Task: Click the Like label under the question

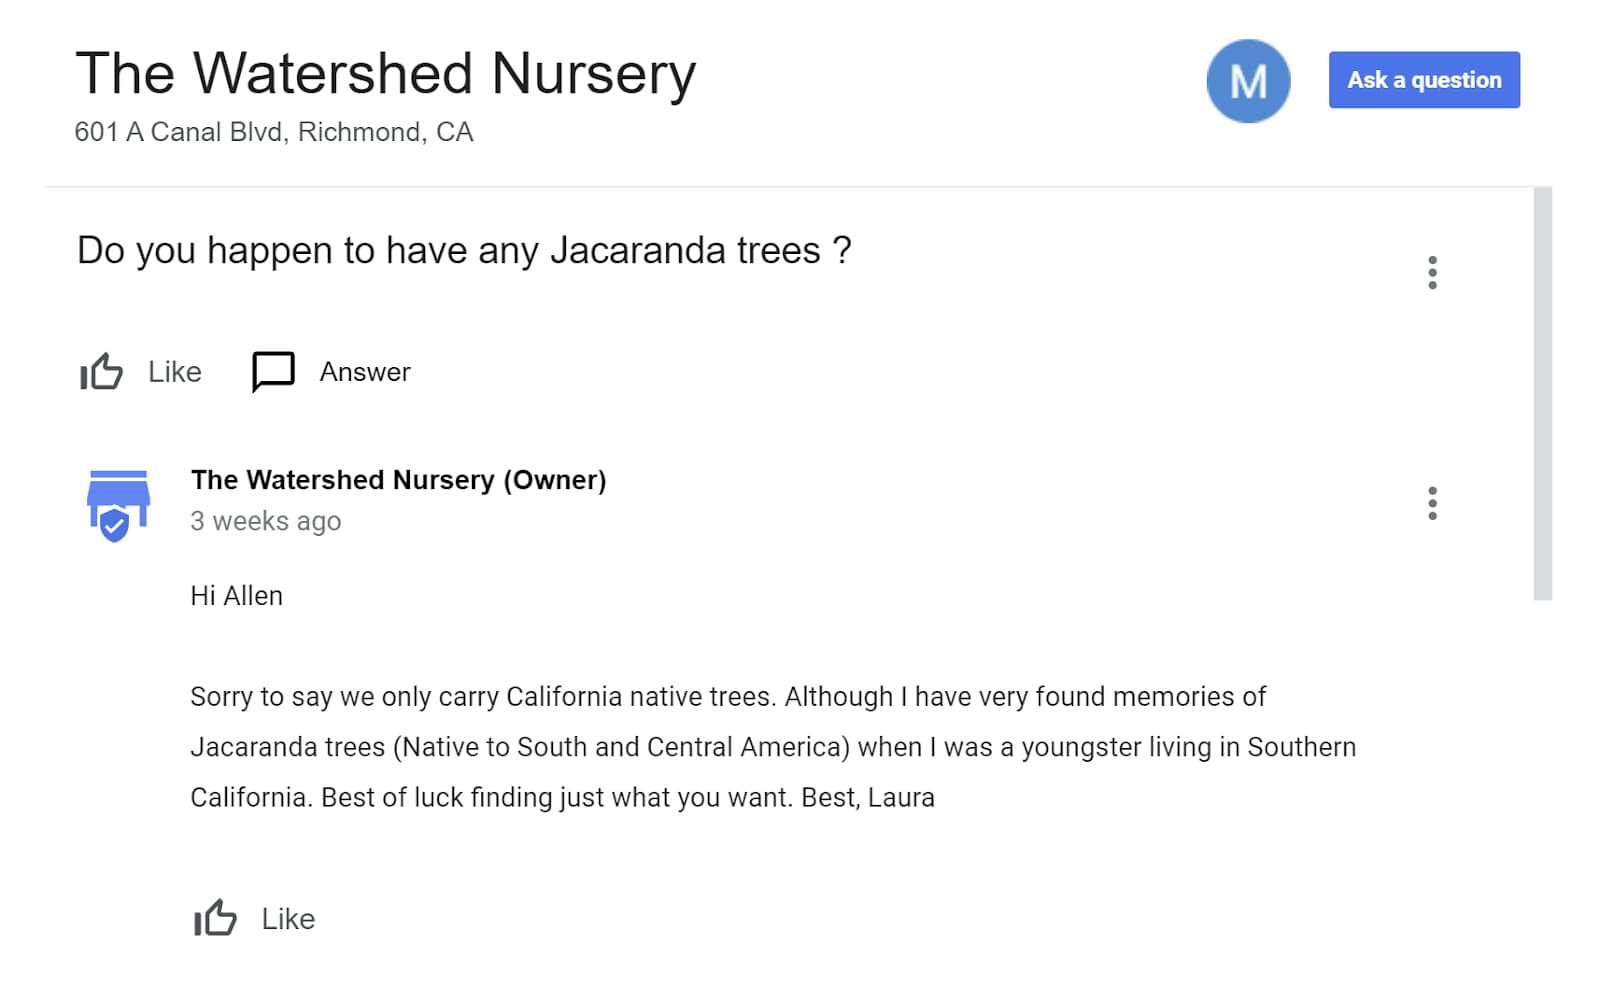Action: point(174,372)
